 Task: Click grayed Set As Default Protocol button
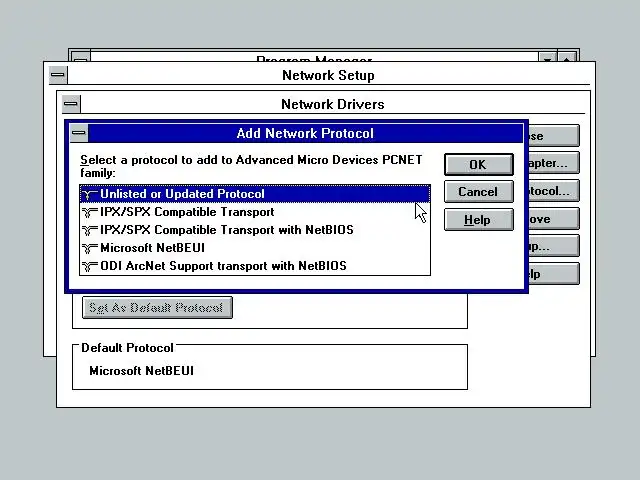pos(157,307)
